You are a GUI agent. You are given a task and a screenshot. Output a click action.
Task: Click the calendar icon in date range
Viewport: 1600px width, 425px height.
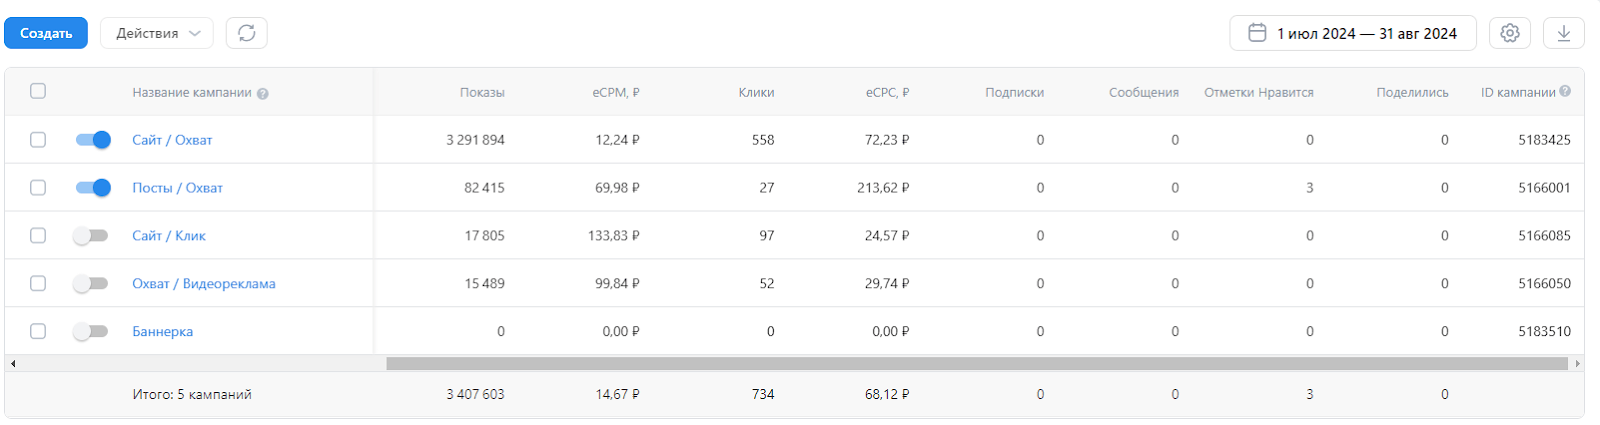point(1257,33)
